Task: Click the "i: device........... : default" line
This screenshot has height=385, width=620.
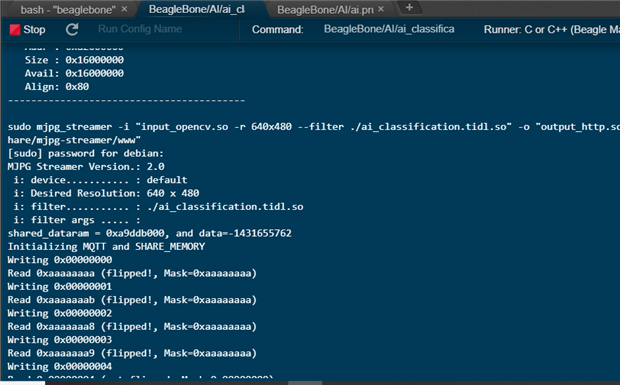Action: [x=100, y=180]
